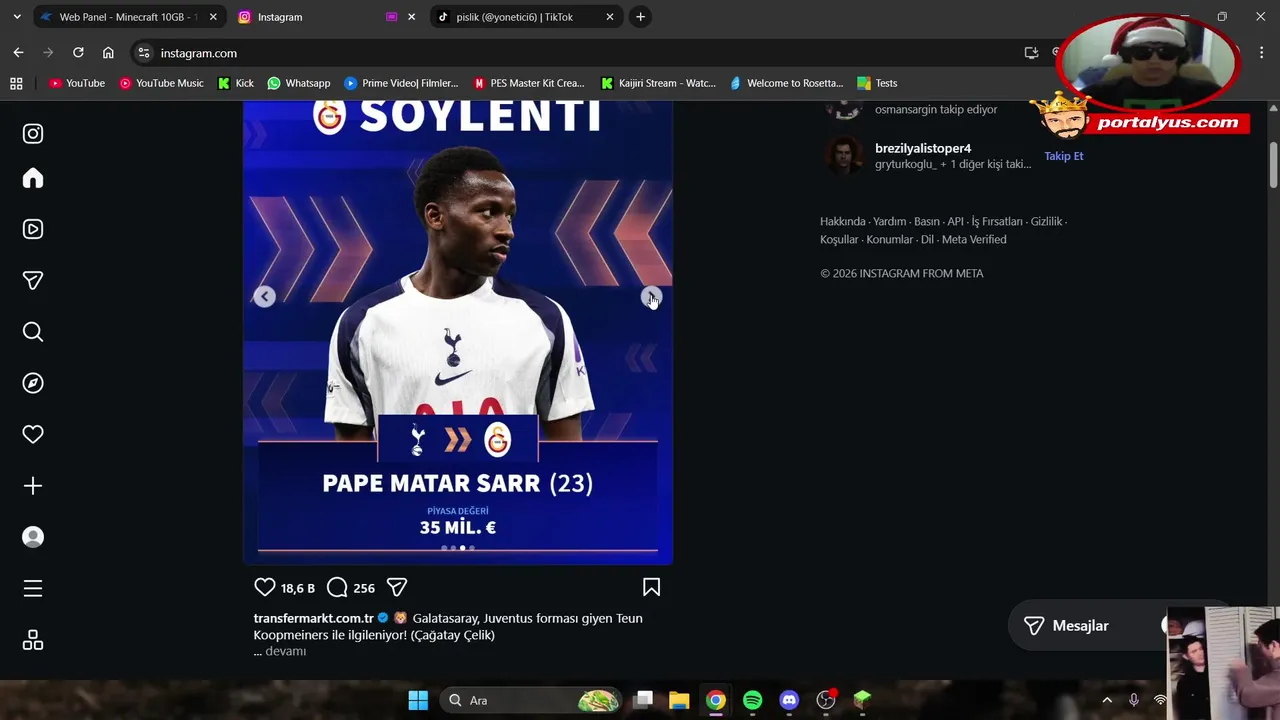1280x720 pixels.
Task: Click the browser home button
Action: (x=108, y=53)
